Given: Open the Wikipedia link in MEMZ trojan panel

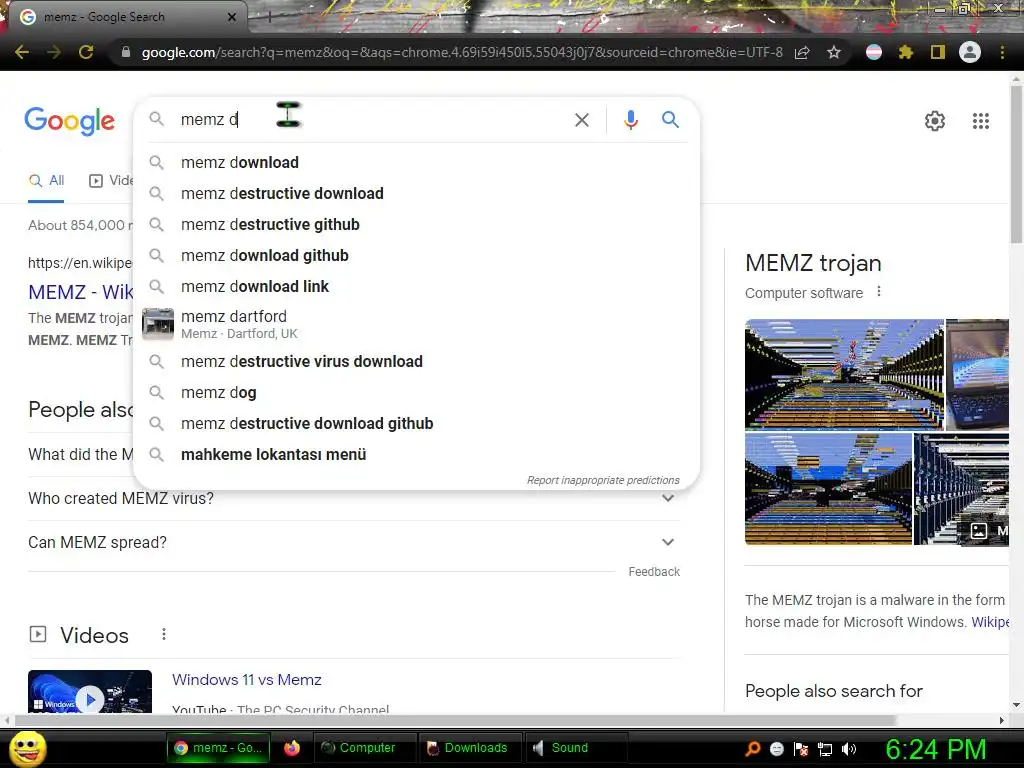Looking at the screenshot, I should [990, 622].
